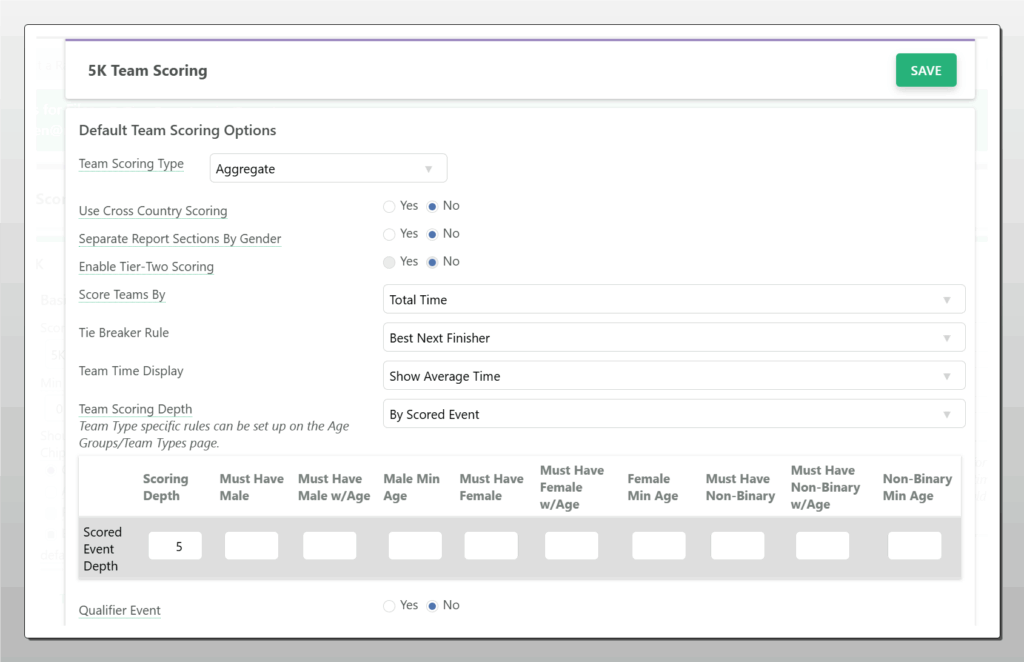
Task: Click the Non-Binary Min Age input field
Action: coord(914,546)
